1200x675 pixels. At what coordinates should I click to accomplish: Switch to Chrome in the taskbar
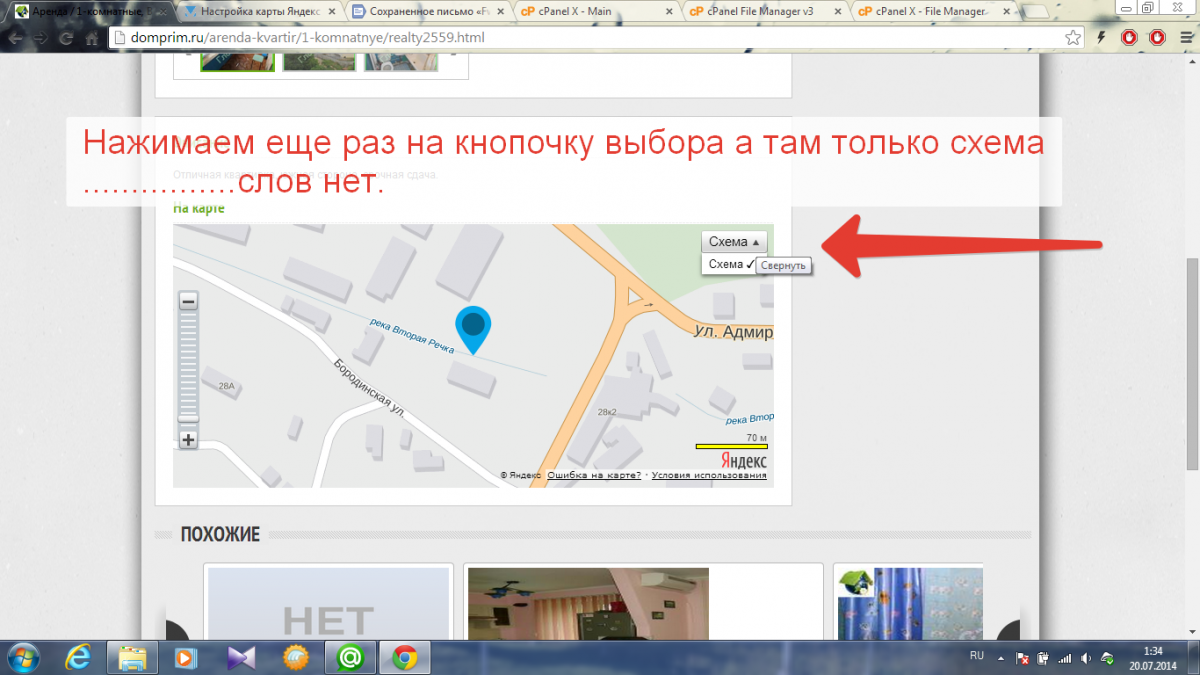coord(405,657)
